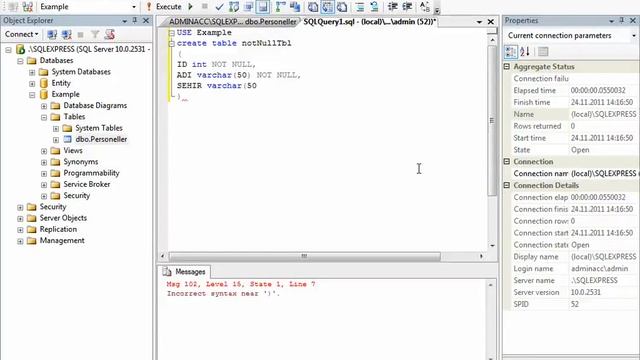Viewport: 640px width, 360px height.
Task: Toggle Include Actual Execution Plan
Action: point(280,7)
